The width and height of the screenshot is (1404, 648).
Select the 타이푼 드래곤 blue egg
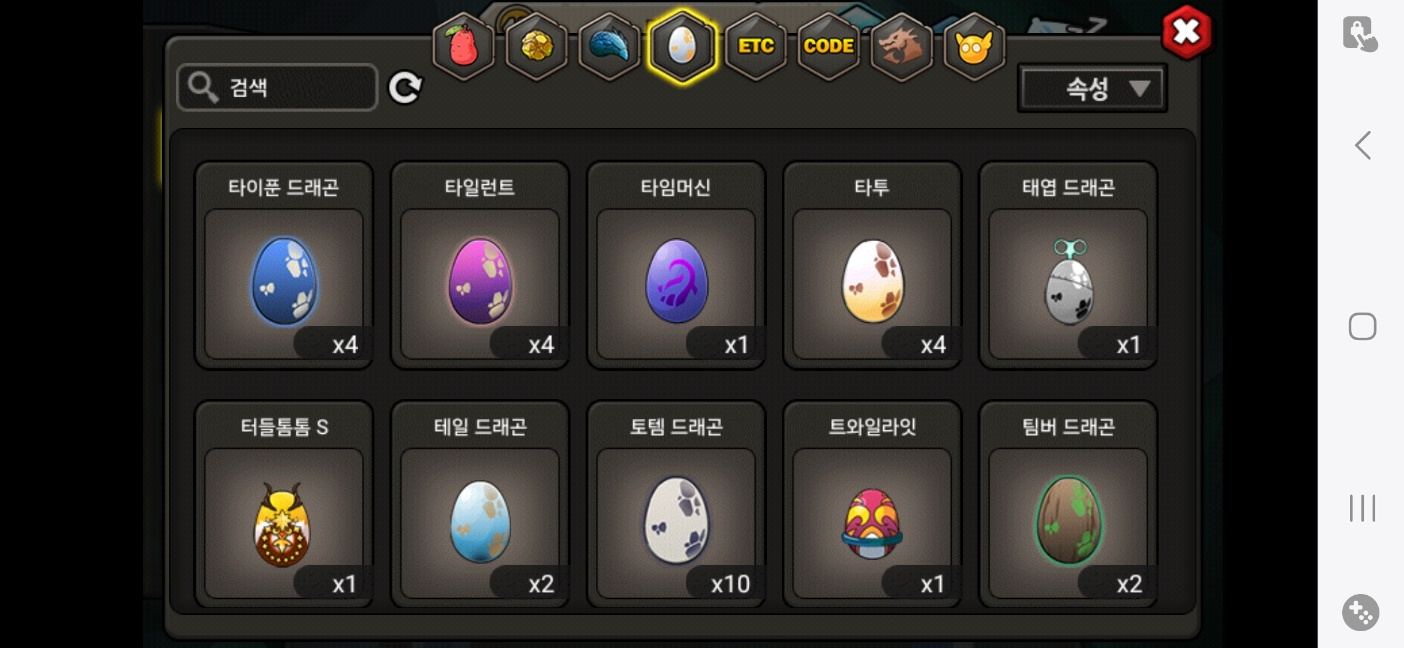[x=284, y=266]
